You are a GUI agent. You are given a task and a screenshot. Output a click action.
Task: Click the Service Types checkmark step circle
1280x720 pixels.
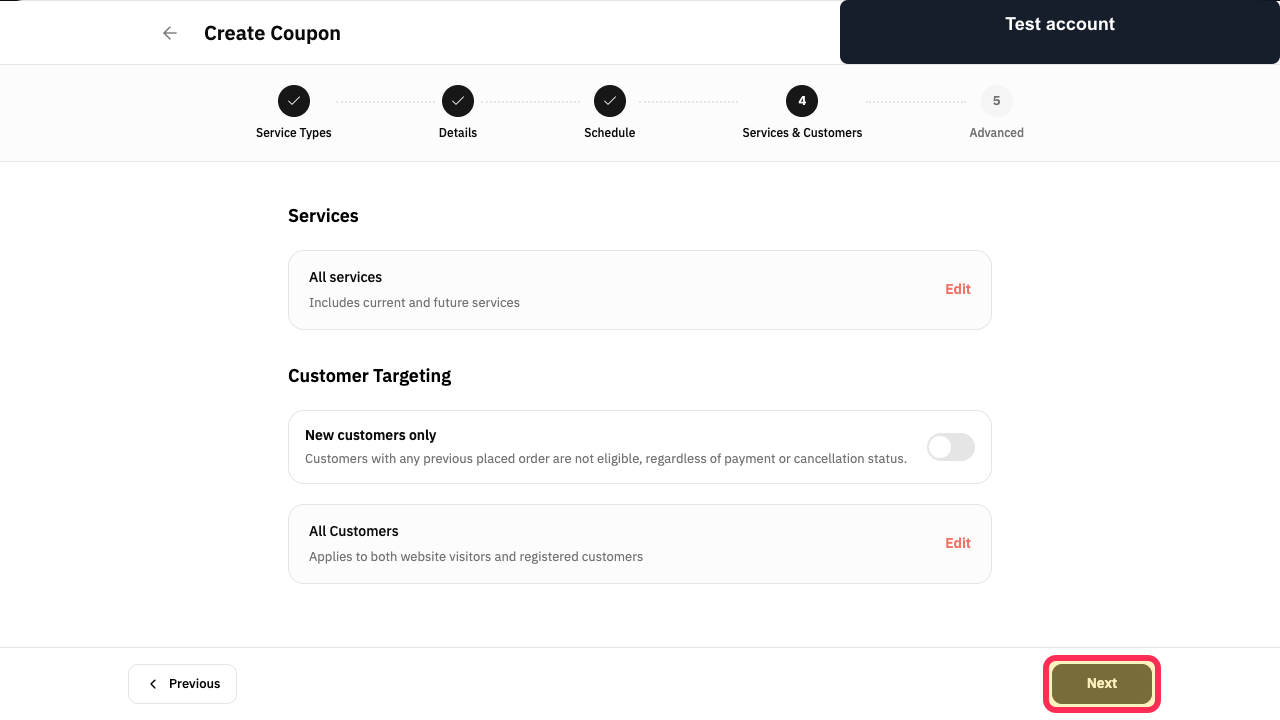click(294, 101)
